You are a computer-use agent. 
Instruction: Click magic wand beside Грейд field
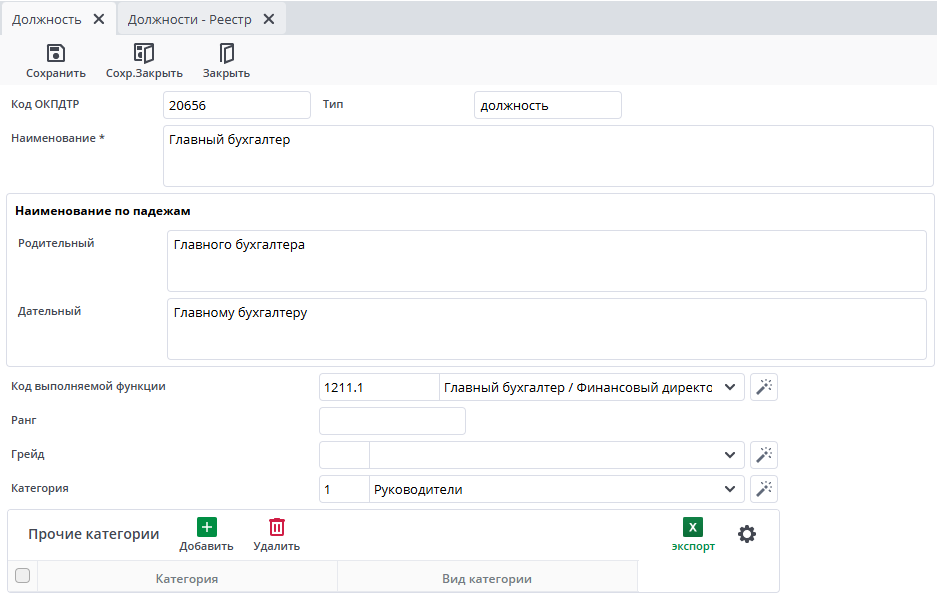pyautogui.click(x=764, y=455)
